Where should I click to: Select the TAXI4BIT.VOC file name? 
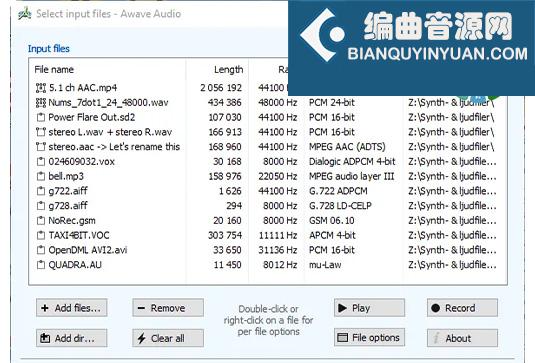(79, 235)
